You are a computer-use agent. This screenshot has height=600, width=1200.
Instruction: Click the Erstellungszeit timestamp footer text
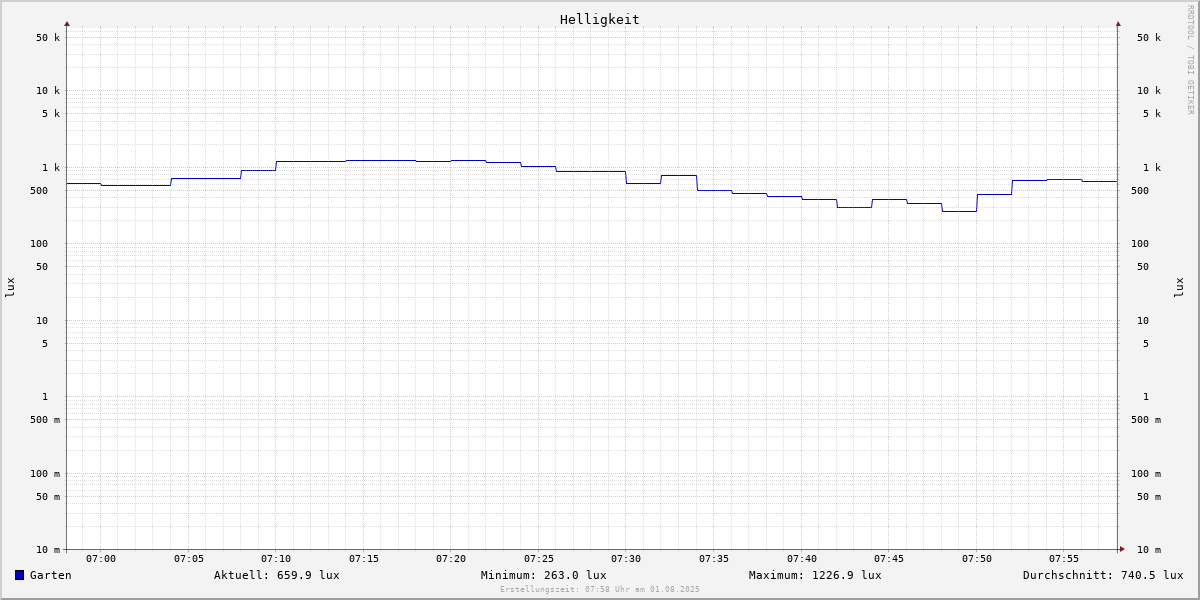click(600, 590)
